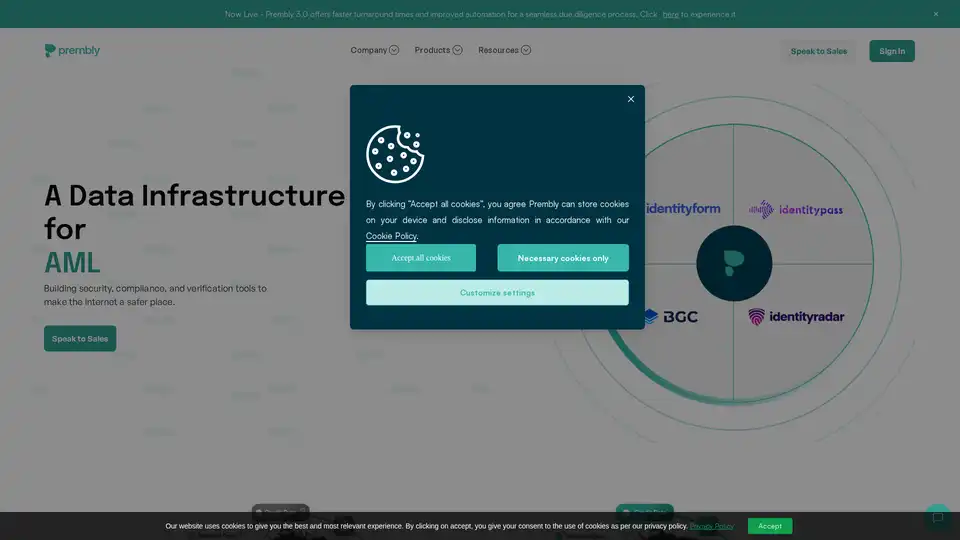Click the identityform product logo
Image resolution: width=960 pixels, height=540 pixels.
(x=683, y=209)
